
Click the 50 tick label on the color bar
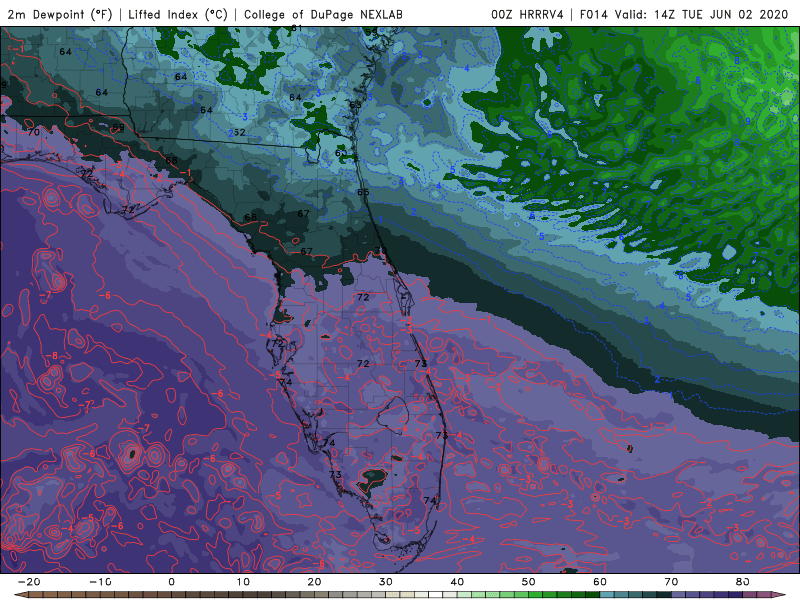[x=529, y=582]
